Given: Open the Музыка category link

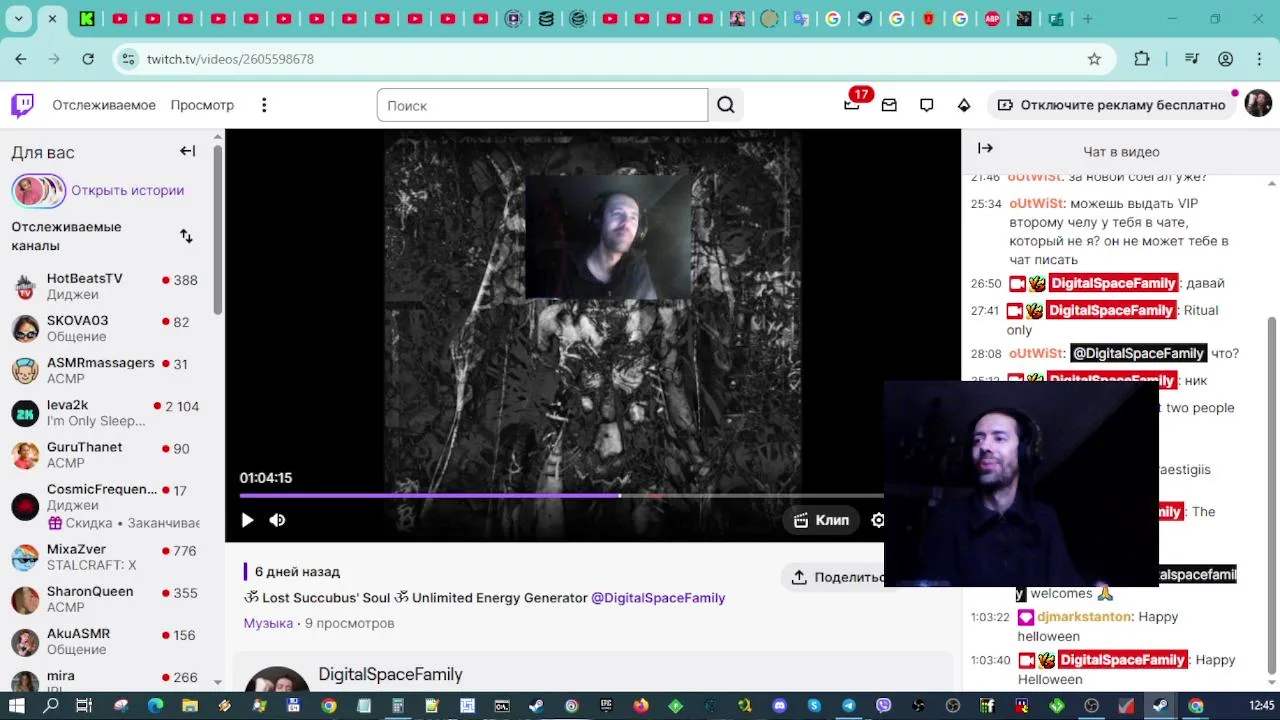Looking at the screenshot, I should 268,623.
